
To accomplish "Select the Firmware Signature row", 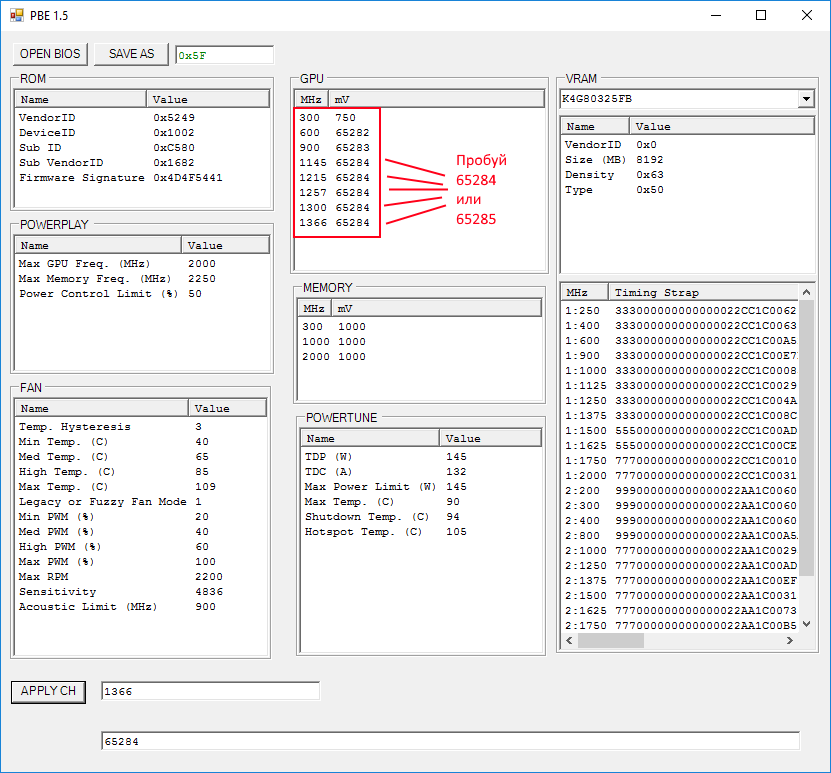I will 142,177.
